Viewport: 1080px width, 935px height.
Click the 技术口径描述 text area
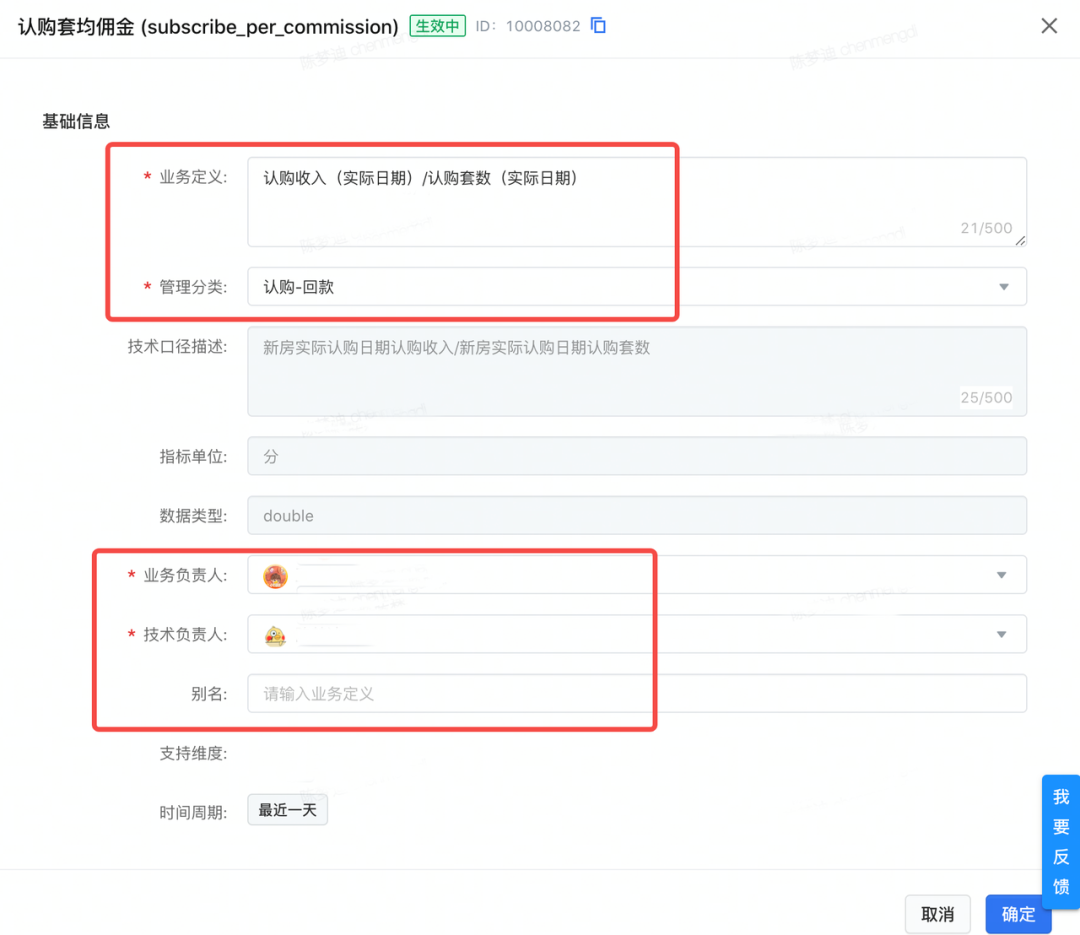tap(636, 371)
